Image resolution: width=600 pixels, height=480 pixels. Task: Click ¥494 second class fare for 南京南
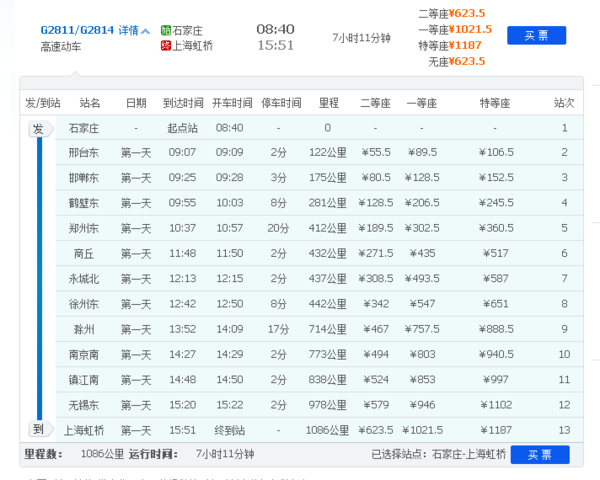pyautogui.click(x=376, y=355)
